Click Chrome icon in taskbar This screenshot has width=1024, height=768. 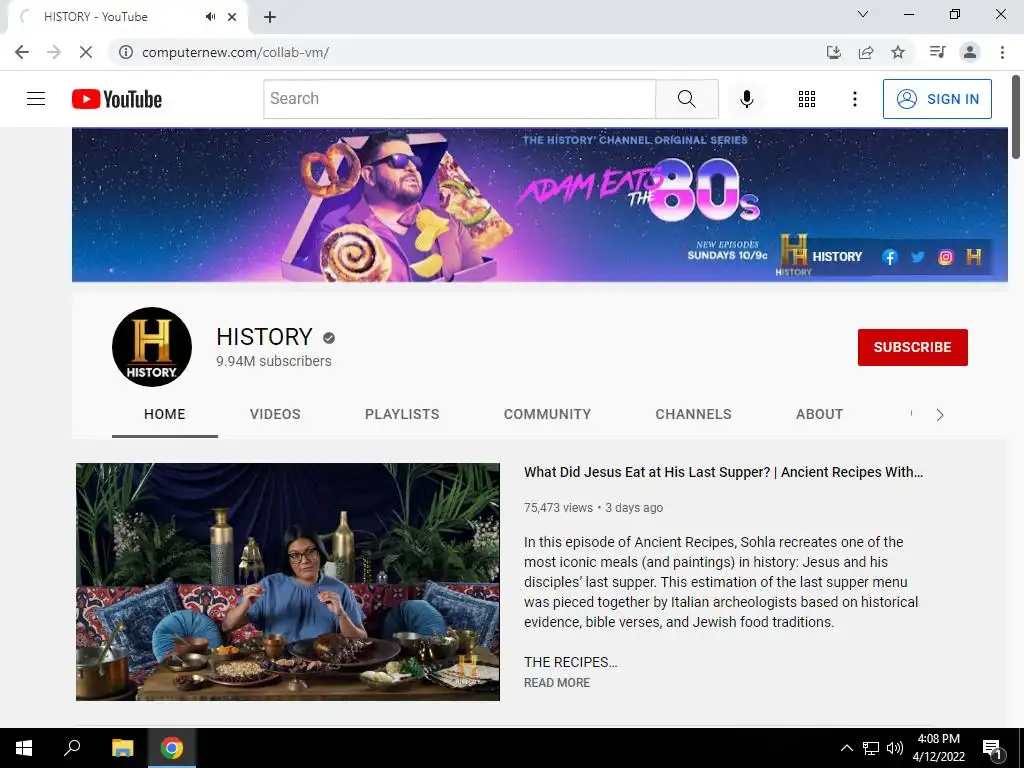click(x=172, y=748)
